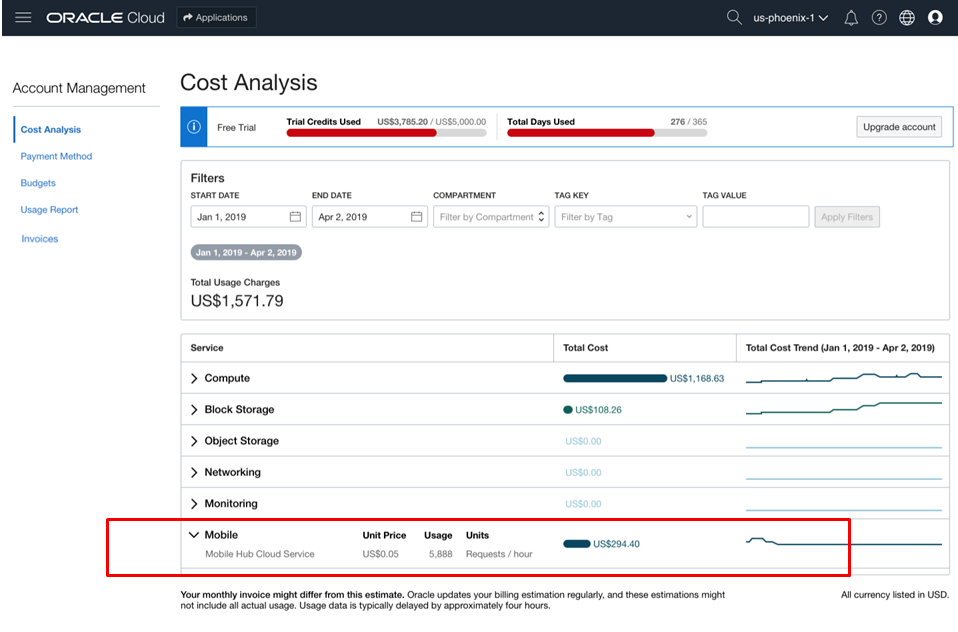Open the user profile avatar
Image resolution: width=958 pixels, height=632 pixels.
pos(935,18)
